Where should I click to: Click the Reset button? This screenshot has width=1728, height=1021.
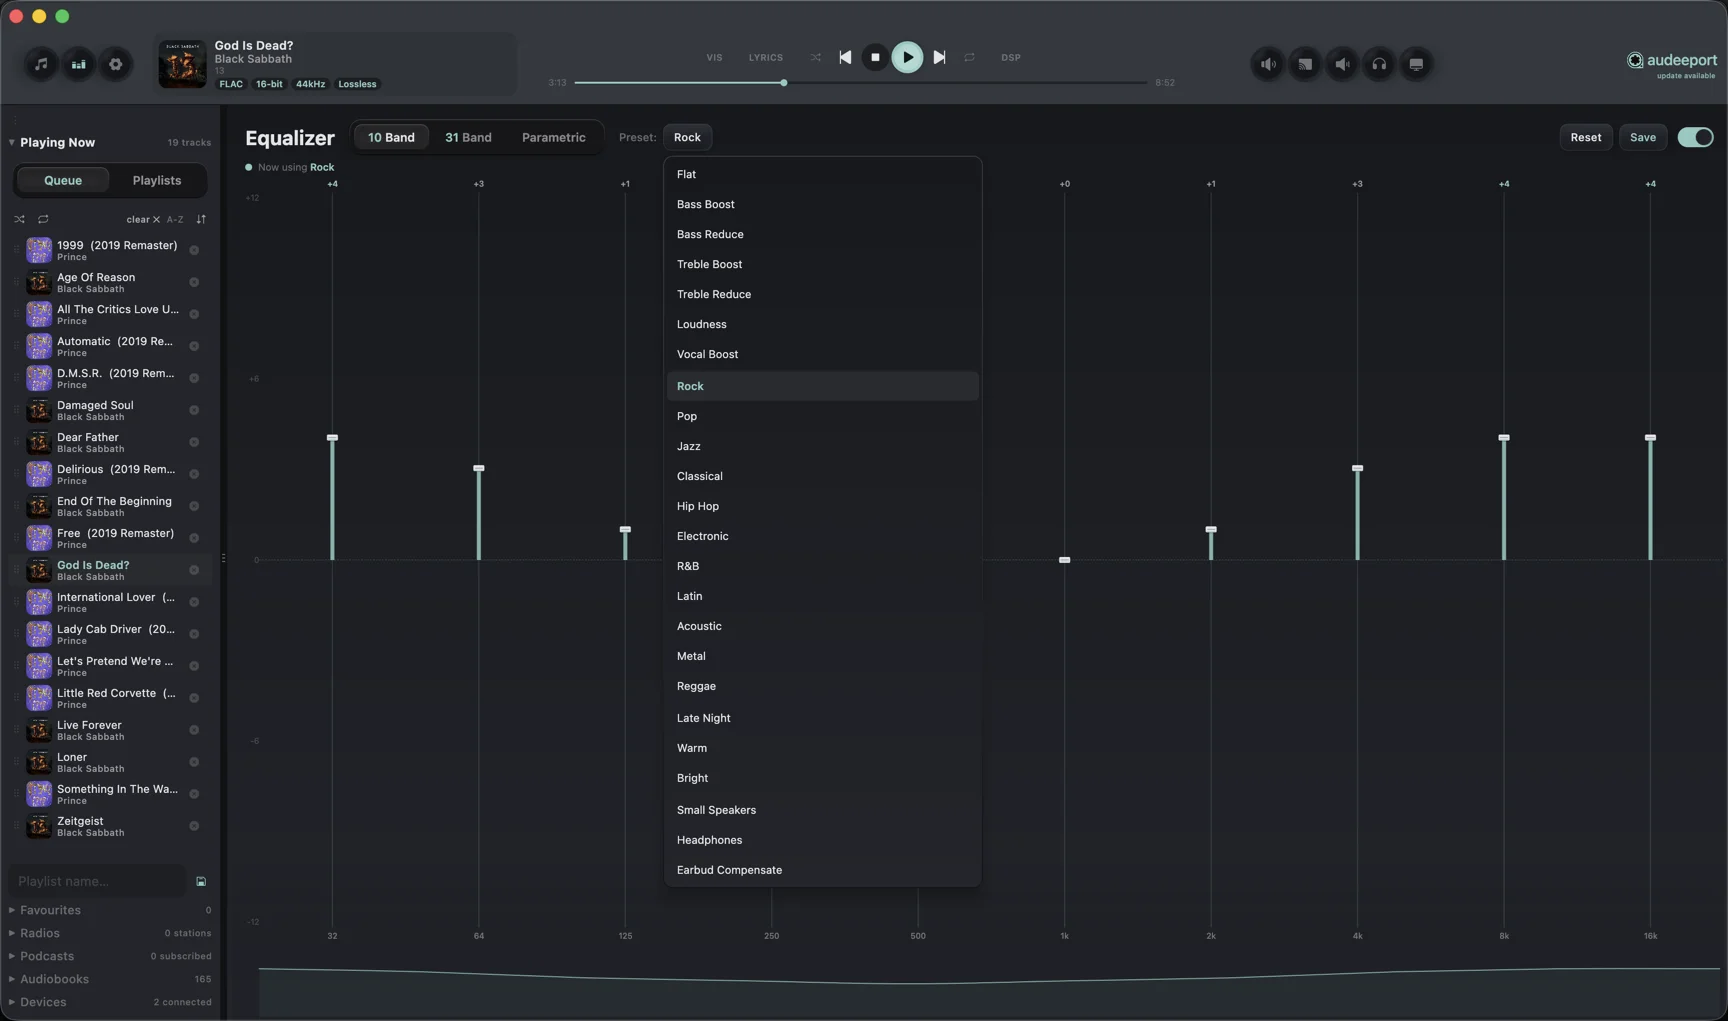pos(1585,137)
